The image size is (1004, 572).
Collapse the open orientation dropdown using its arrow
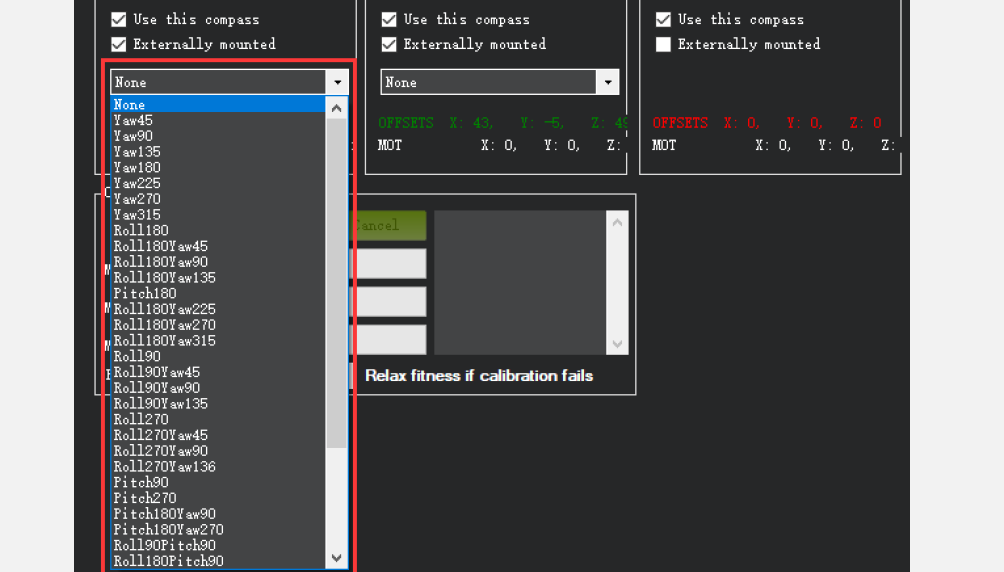click(337, 82)
